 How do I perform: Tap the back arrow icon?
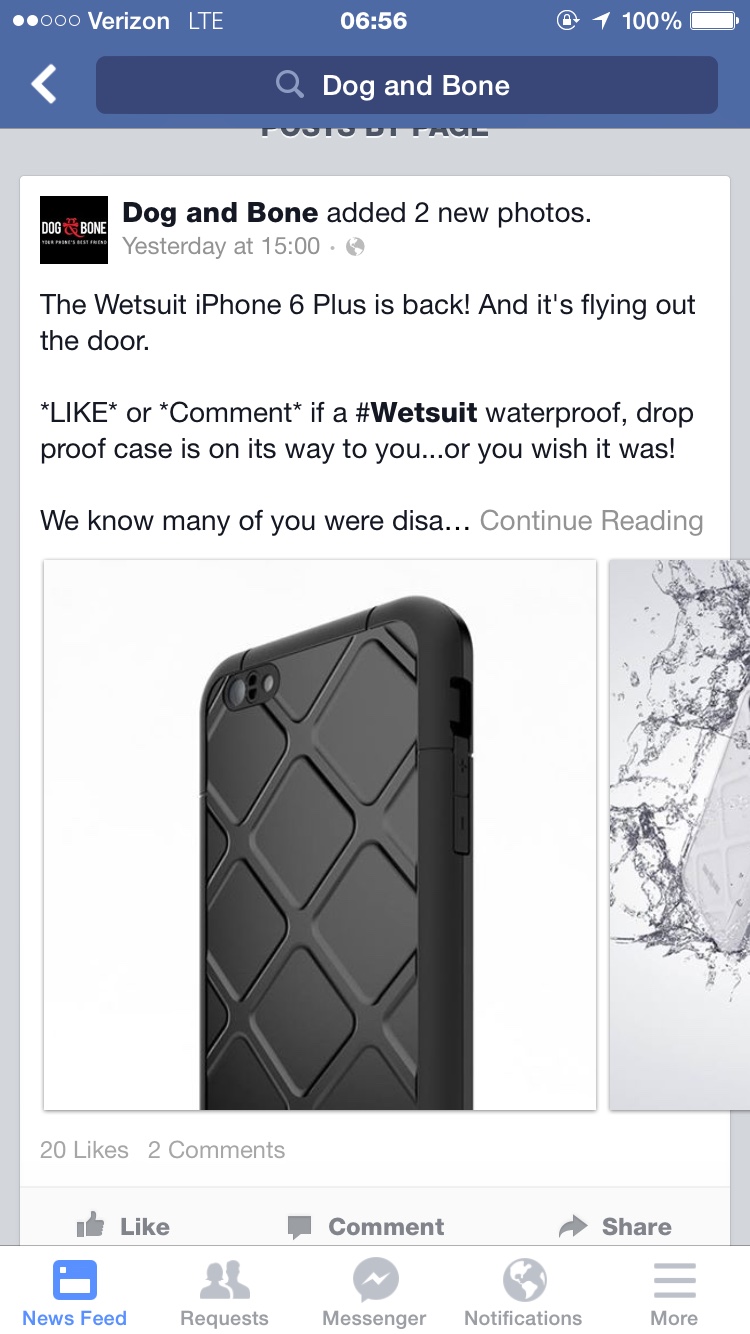click(44, 85)
